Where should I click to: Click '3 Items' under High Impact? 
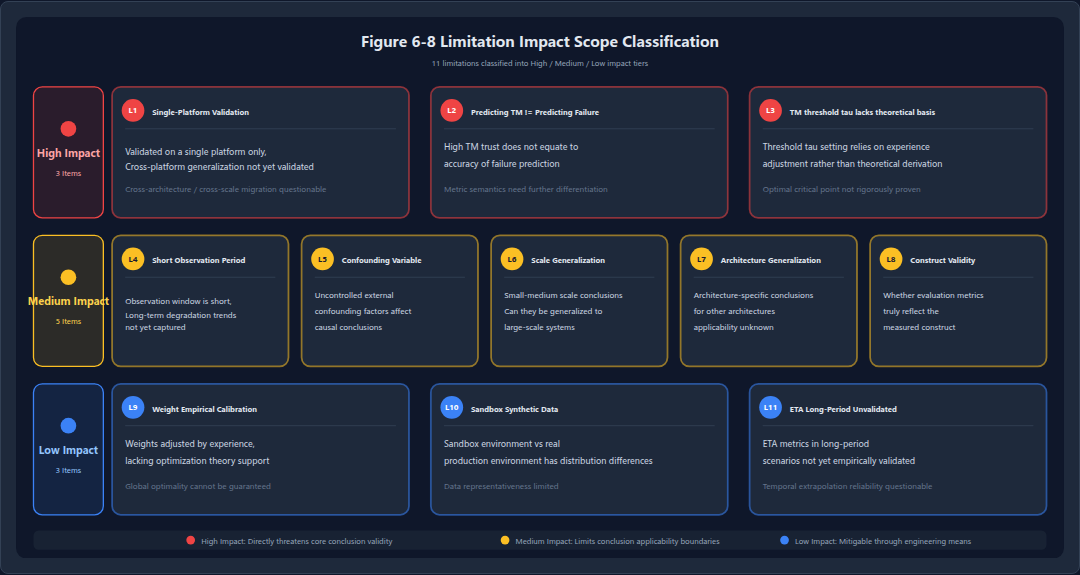(x=68, y=174)
